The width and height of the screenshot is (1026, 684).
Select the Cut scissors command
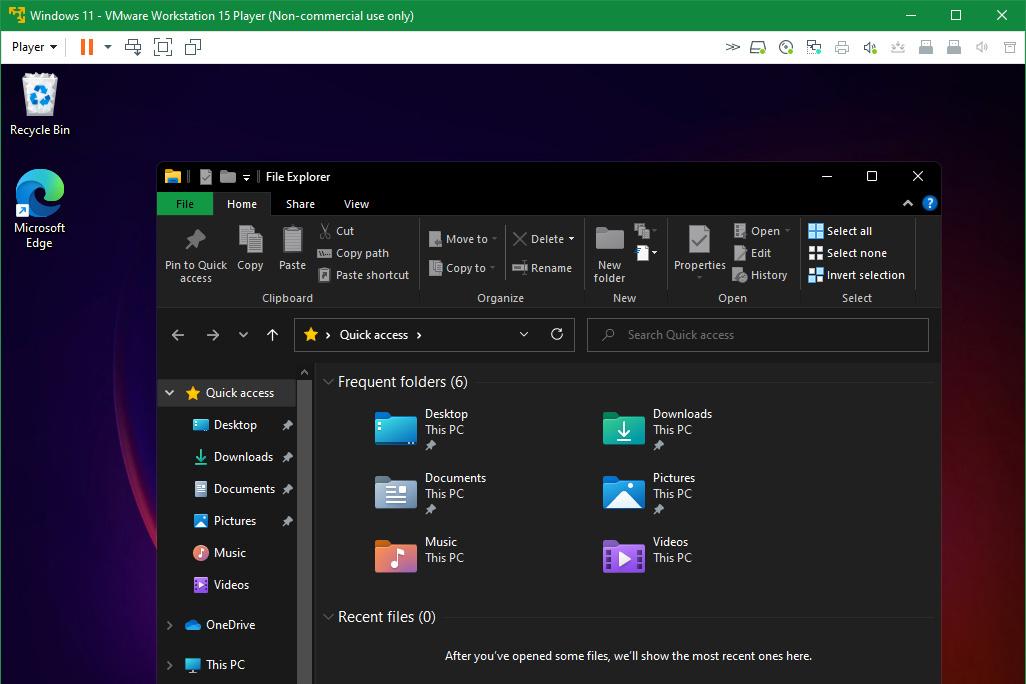pos(336,230)
